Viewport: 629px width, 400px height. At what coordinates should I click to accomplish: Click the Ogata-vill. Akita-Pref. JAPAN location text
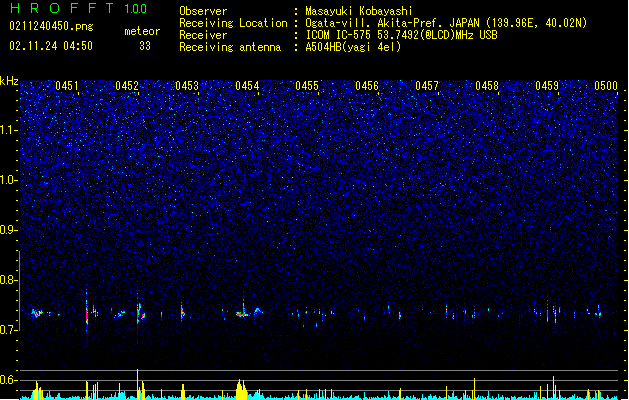pos(446,23)
